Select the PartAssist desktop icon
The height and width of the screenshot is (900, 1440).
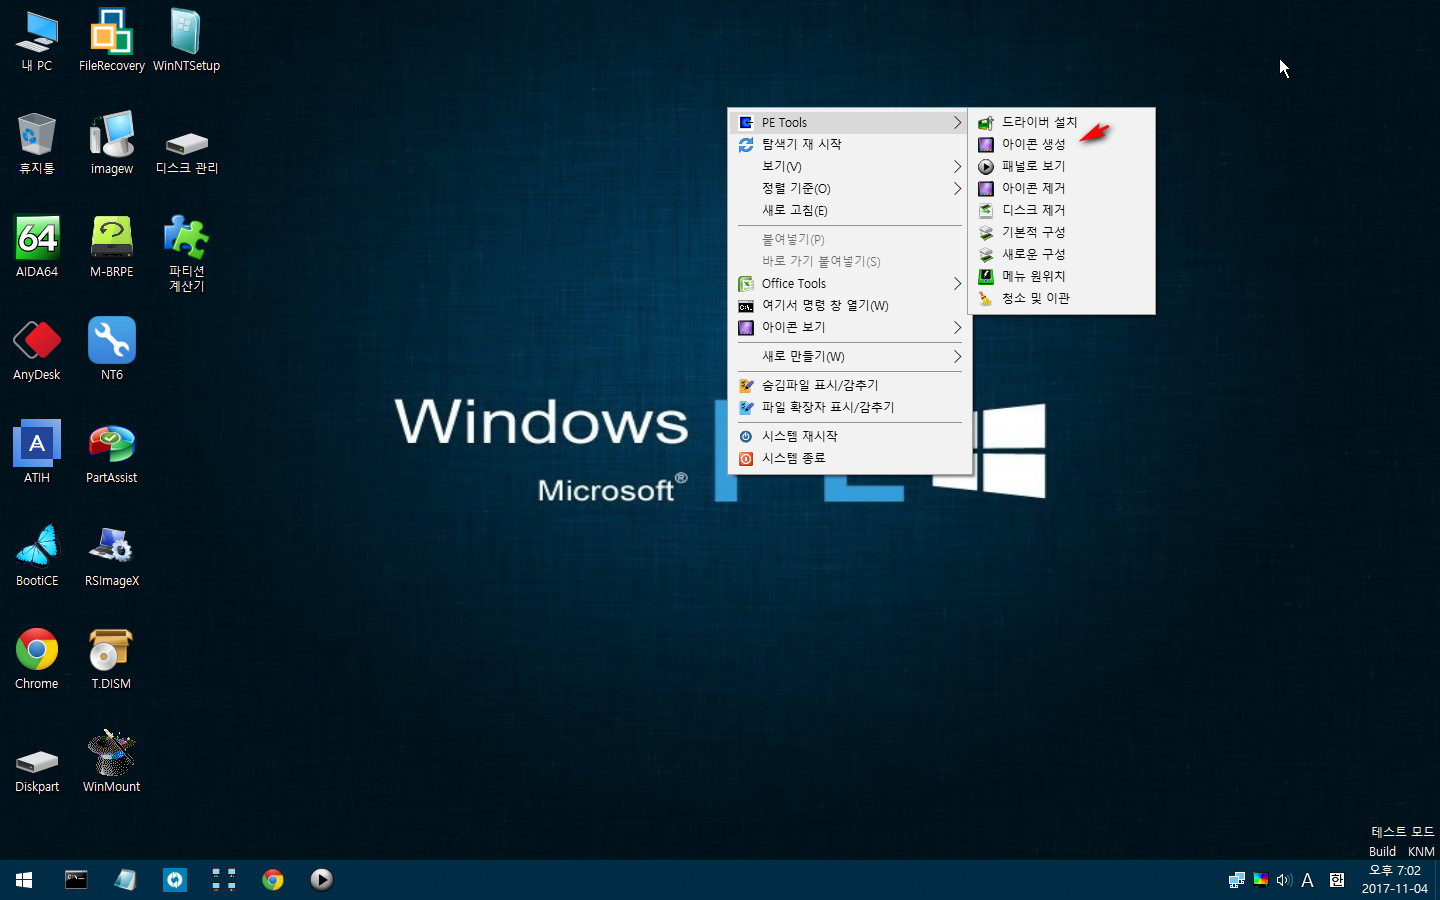[x=112, y=453]
